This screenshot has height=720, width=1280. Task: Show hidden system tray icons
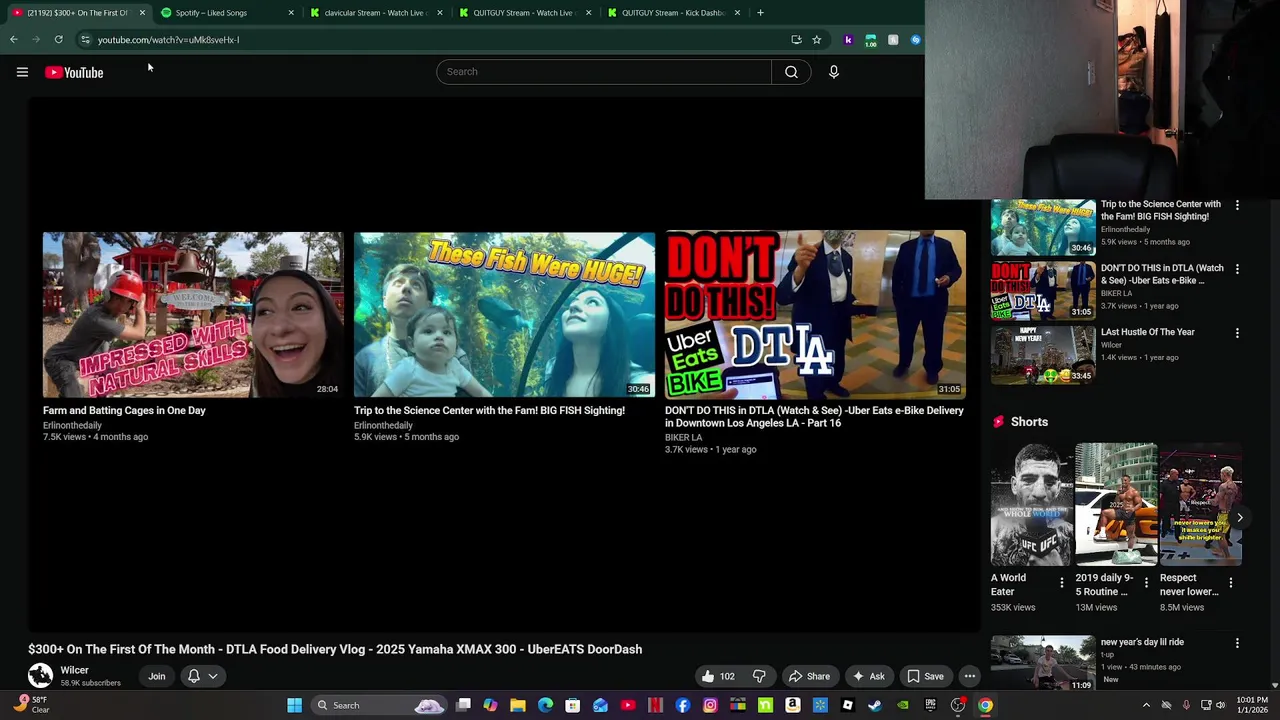[1146, 705]
